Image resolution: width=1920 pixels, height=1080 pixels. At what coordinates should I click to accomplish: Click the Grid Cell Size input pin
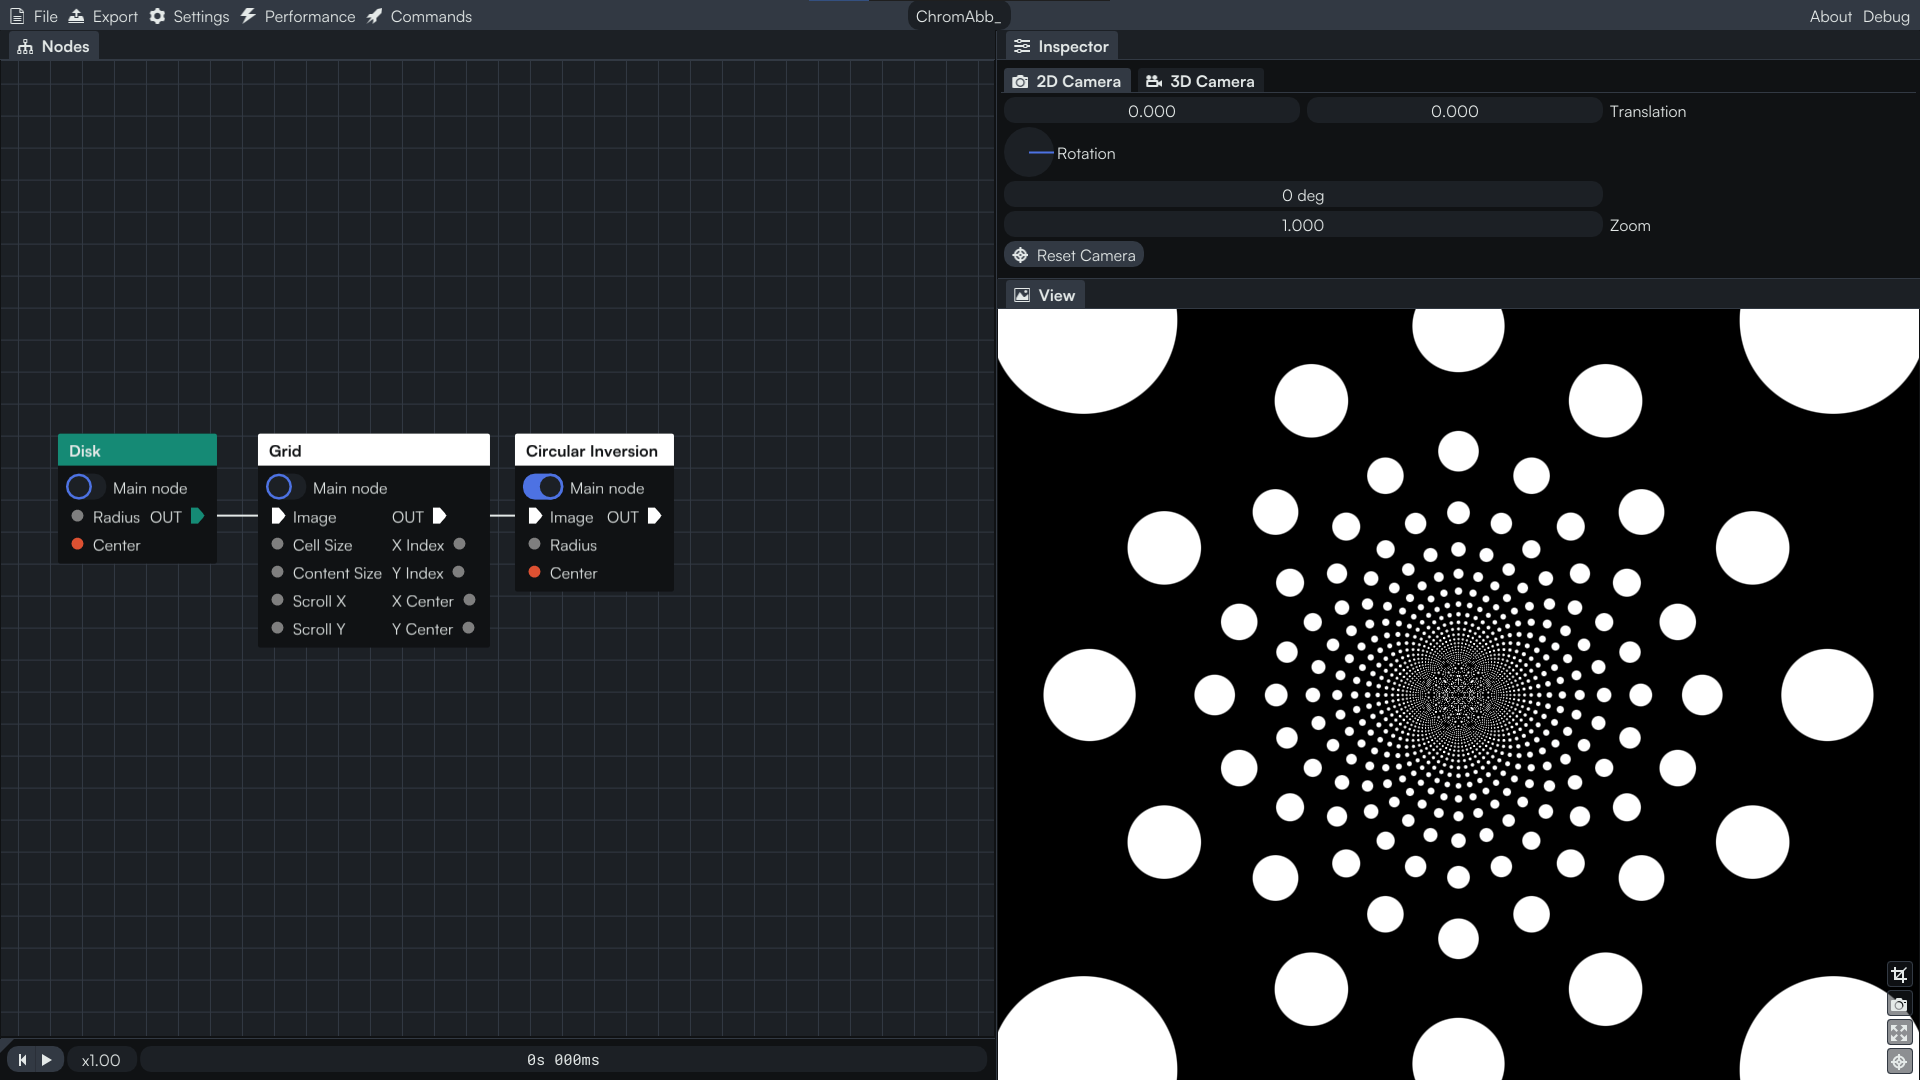(x=277, y=544)
